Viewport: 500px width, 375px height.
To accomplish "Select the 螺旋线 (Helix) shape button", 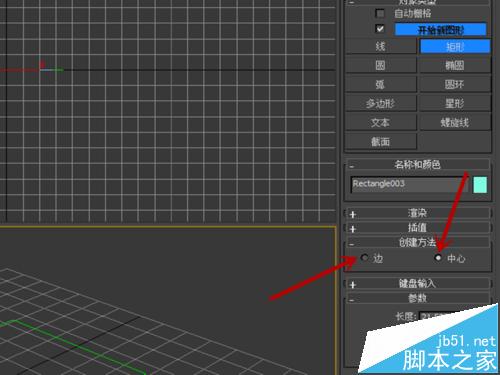I will pyautogui.click(x=455, y=122).
